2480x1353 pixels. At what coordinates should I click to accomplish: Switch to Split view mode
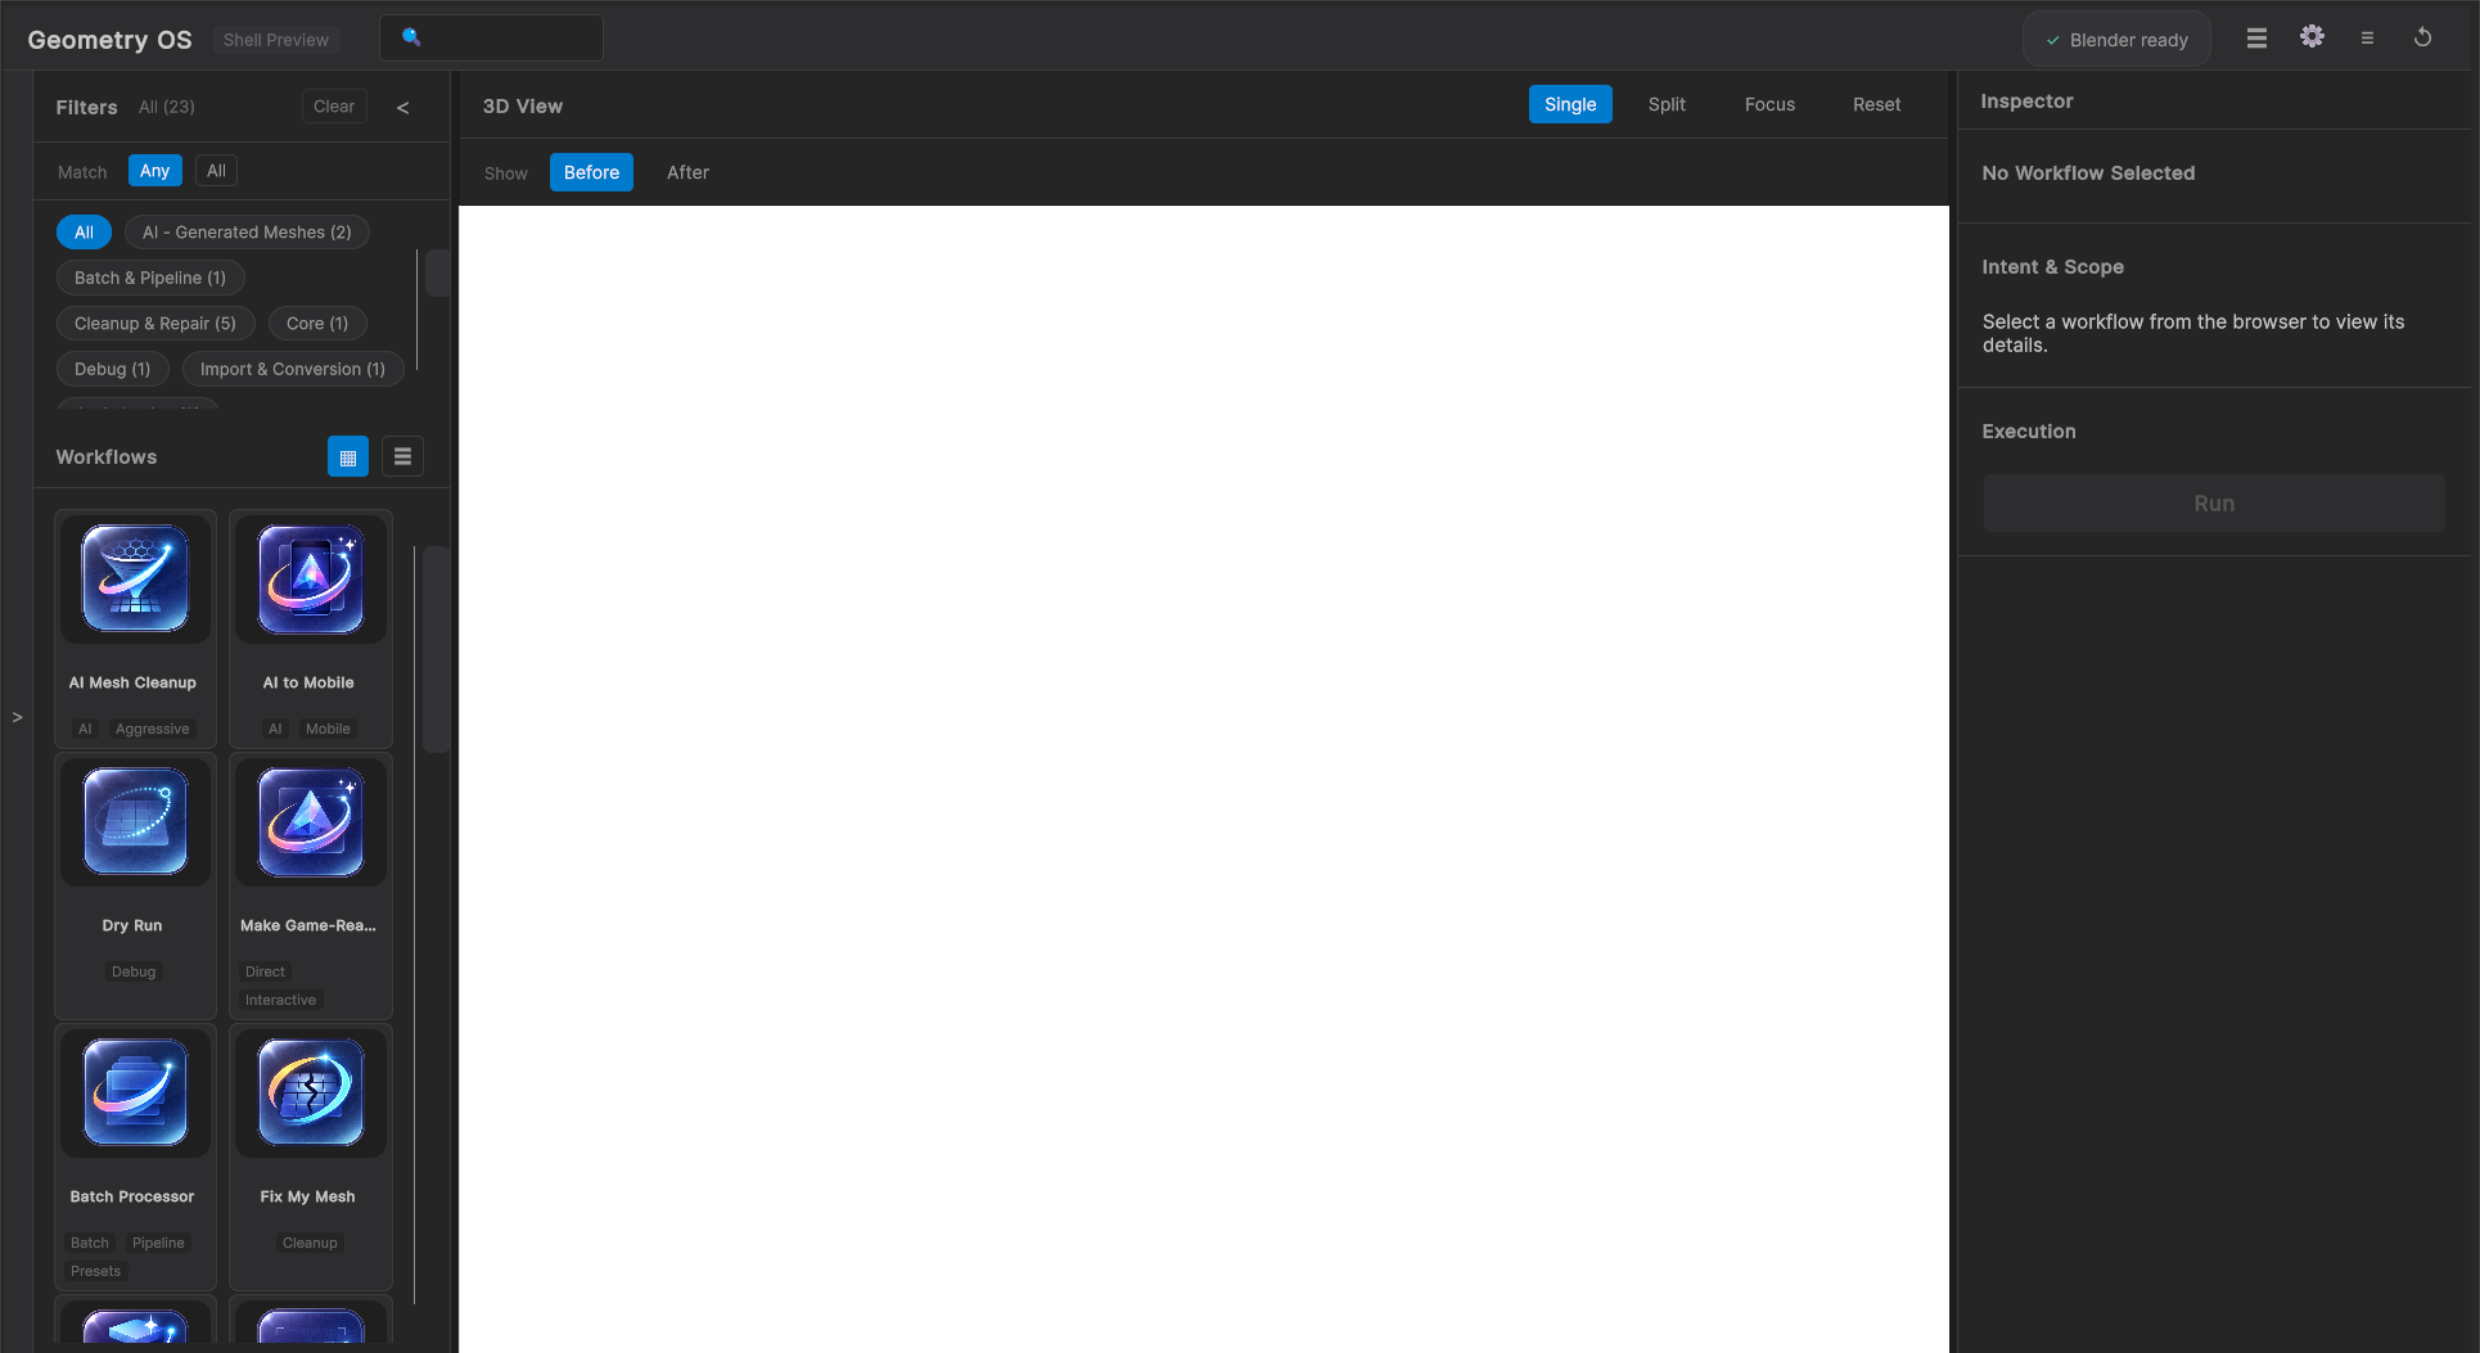coord(1666,104)
